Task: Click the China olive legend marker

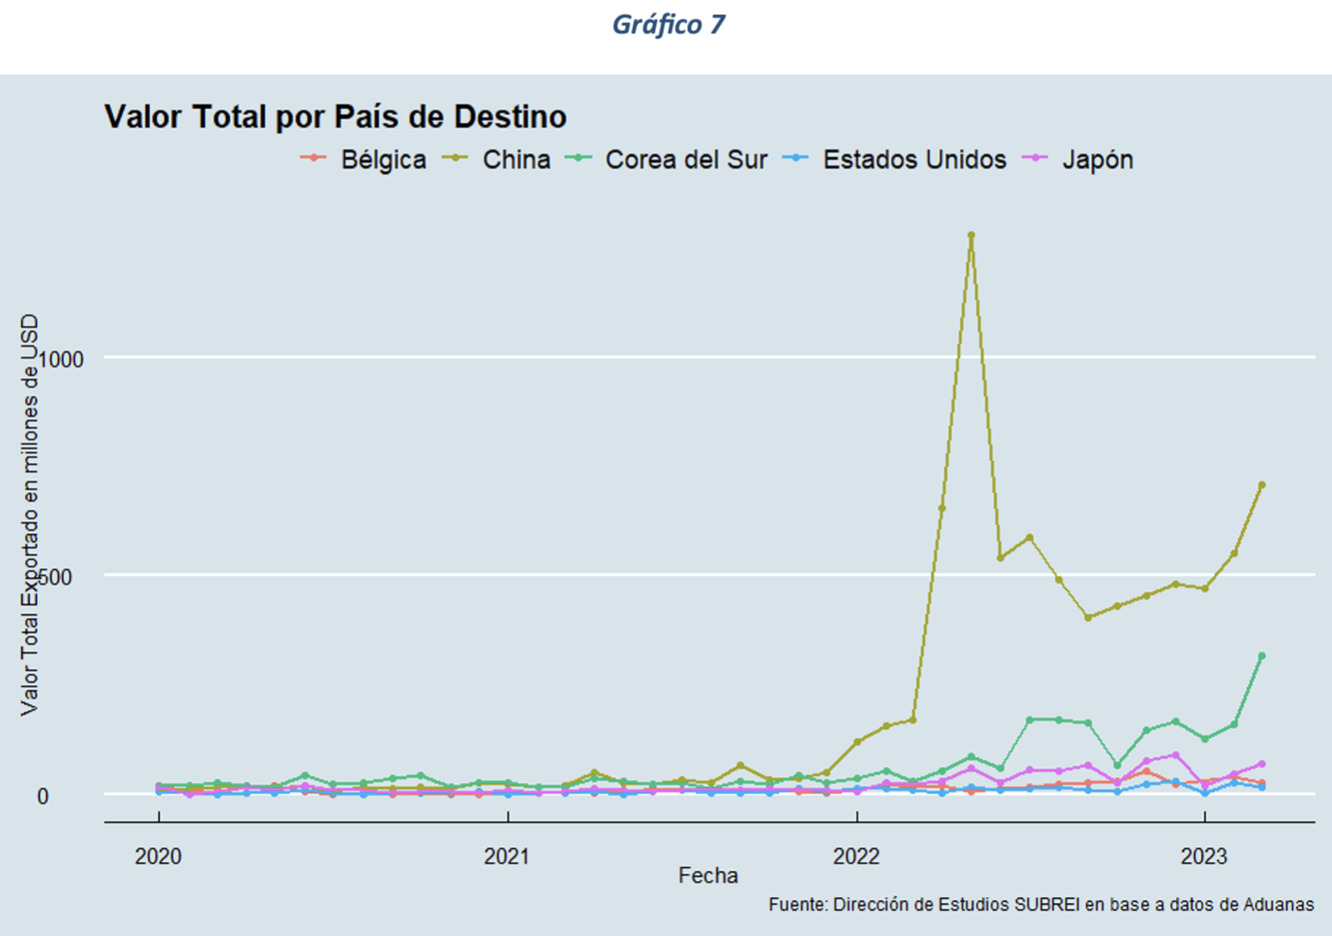Action: coord(455,159)
